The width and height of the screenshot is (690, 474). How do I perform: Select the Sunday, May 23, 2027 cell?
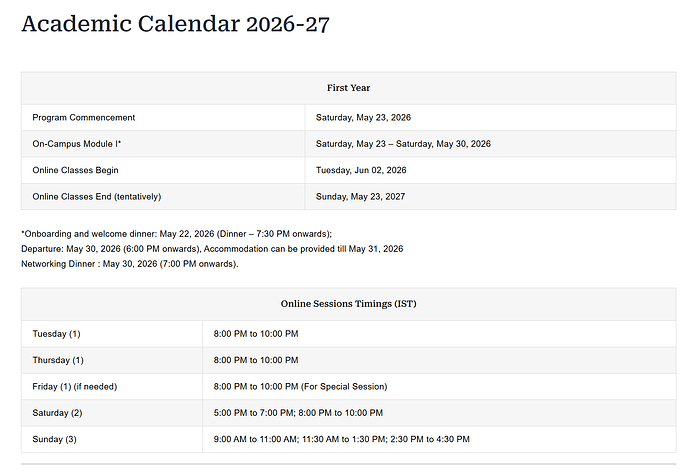(361, 196)
